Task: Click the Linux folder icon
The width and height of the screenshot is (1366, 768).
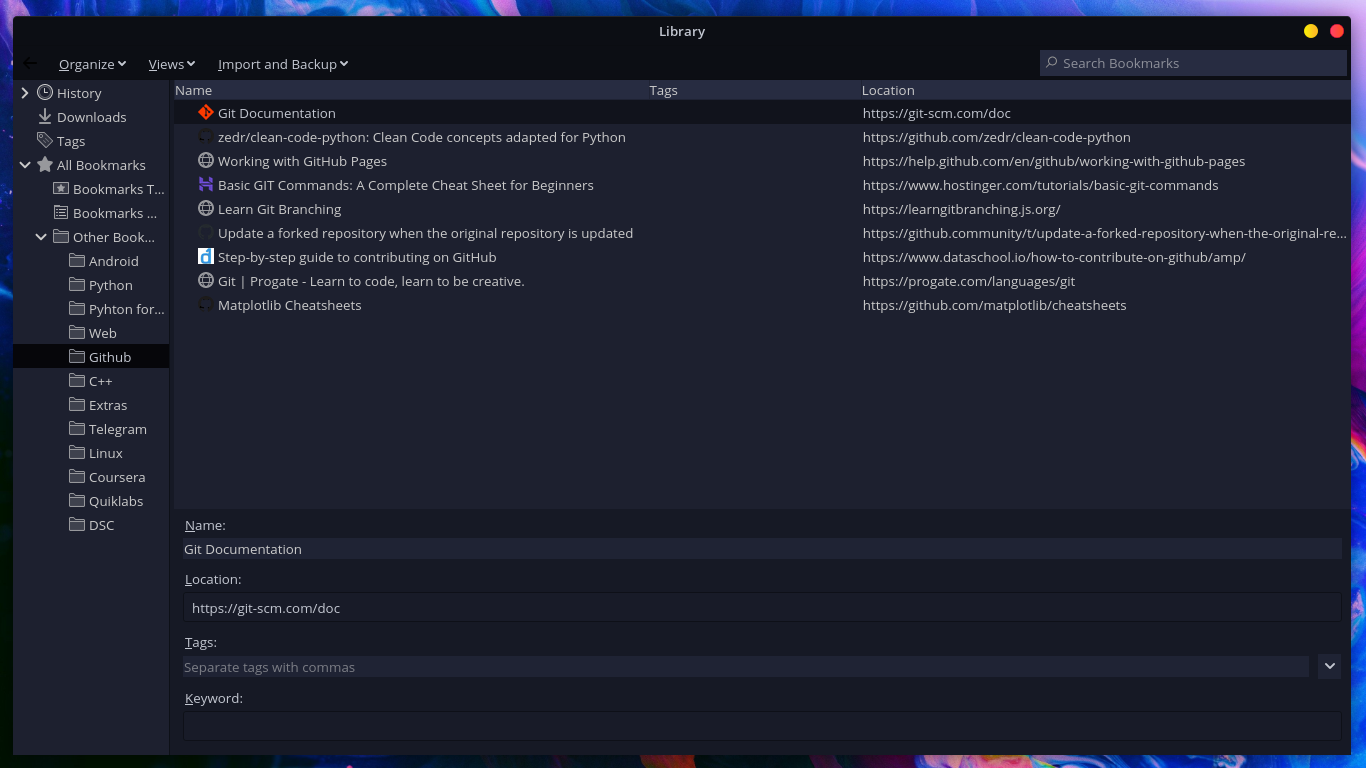Action: (77, 453)
